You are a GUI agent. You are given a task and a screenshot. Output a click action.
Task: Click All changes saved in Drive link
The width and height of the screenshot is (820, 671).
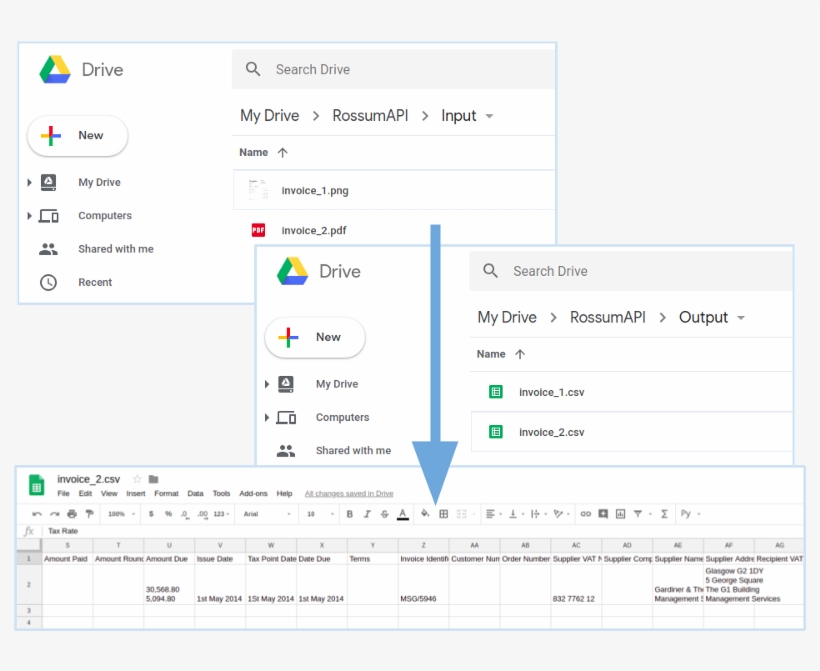(349, 493)
